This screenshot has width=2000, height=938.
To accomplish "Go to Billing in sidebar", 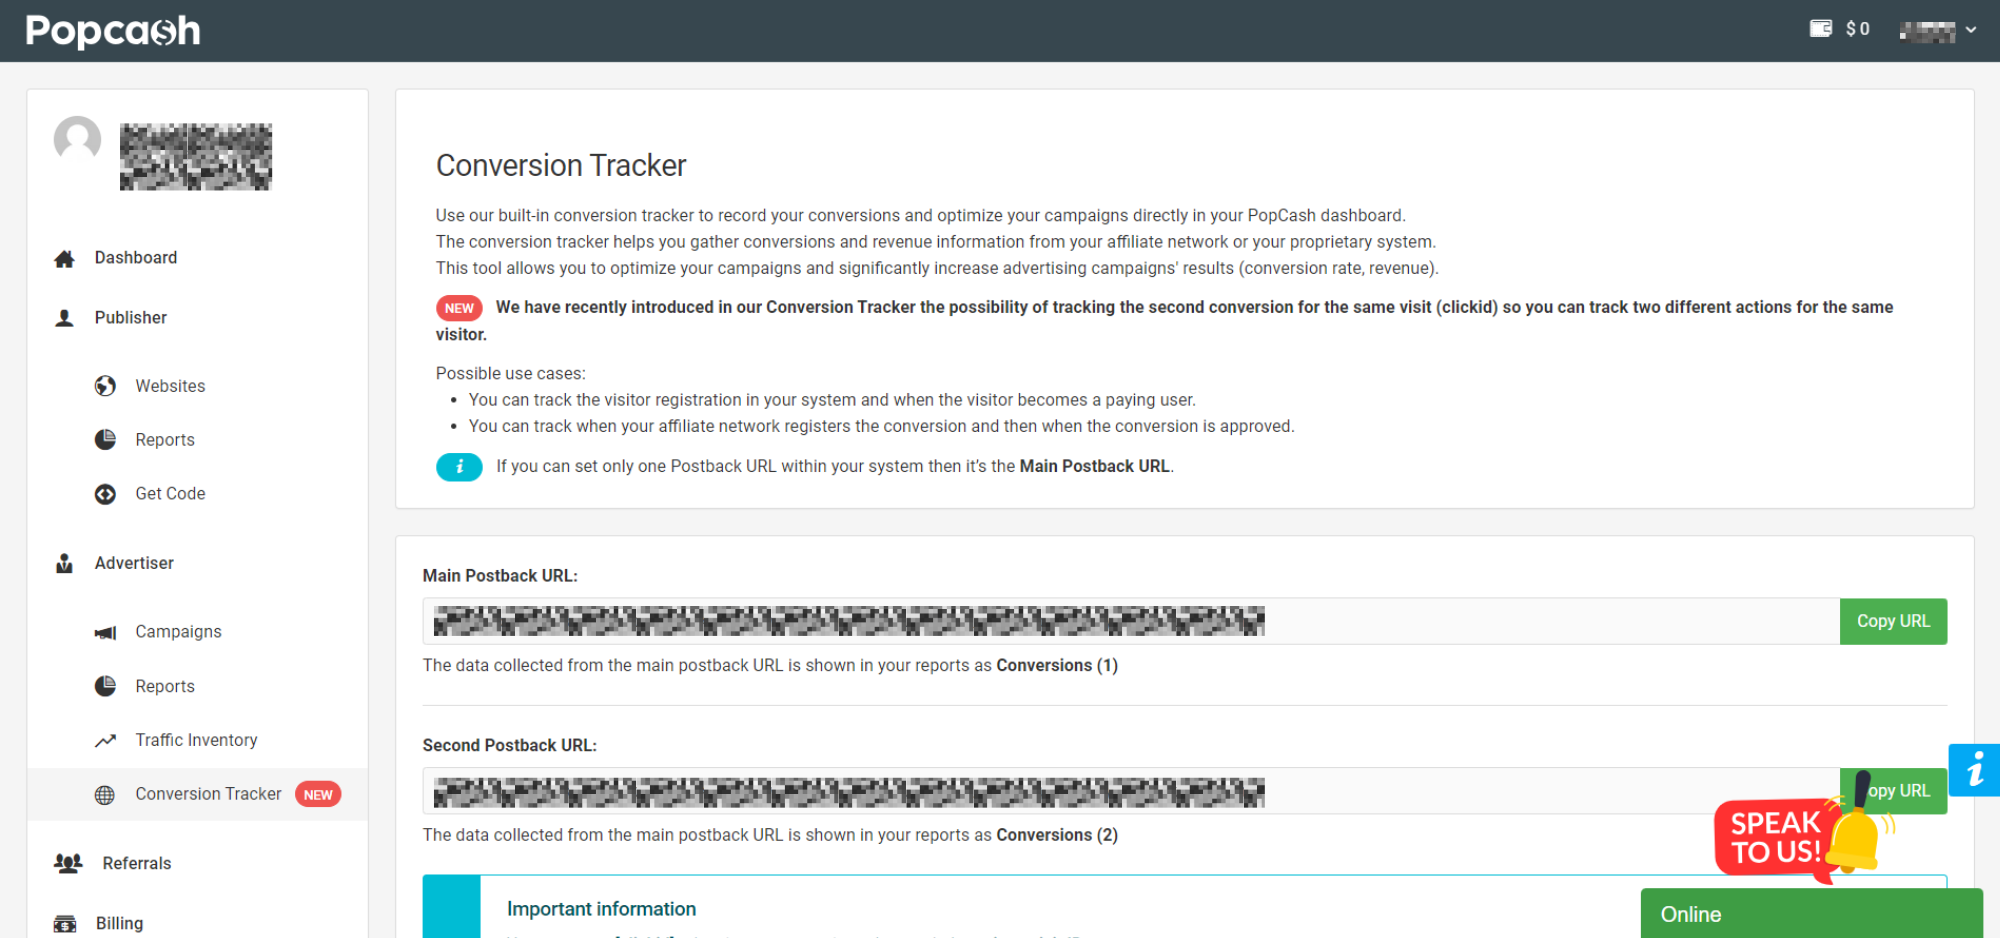I will point(119,923).
